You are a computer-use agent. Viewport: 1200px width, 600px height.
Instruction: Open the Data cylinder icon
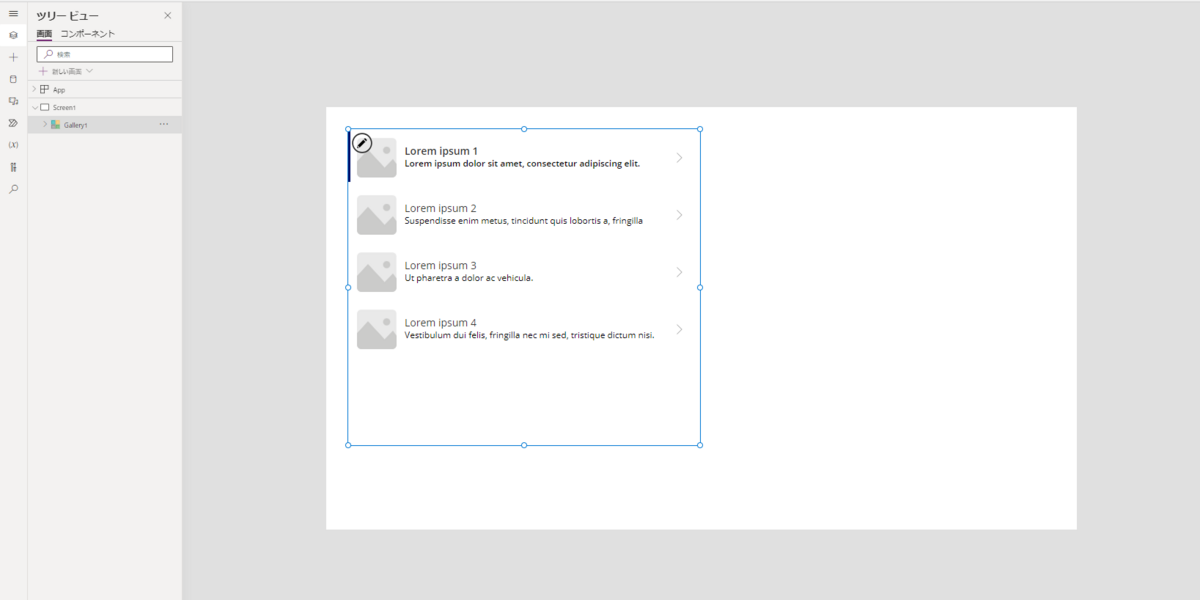[13, 79]
